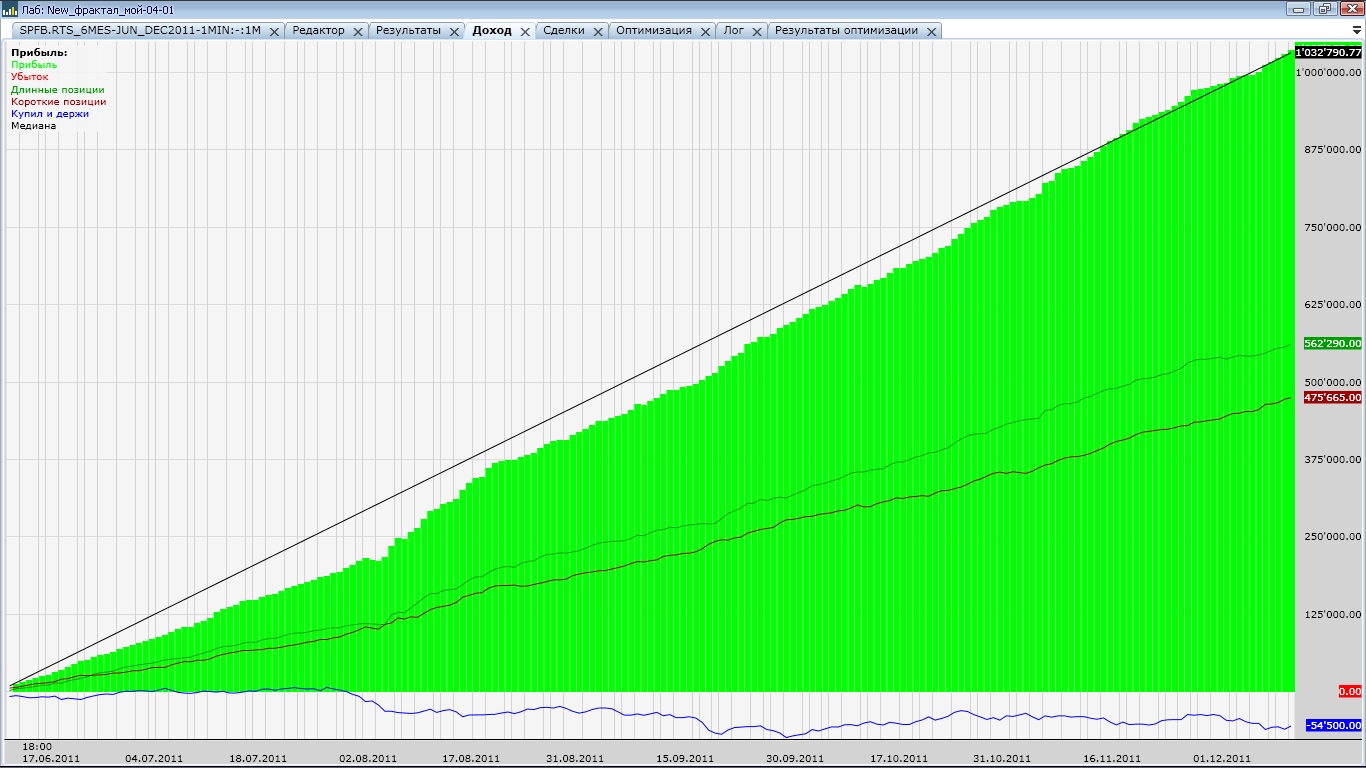Click the 562'290.00 long positions value label
The height and width of the screenshot is (768, 1366).
point(1331,343)
